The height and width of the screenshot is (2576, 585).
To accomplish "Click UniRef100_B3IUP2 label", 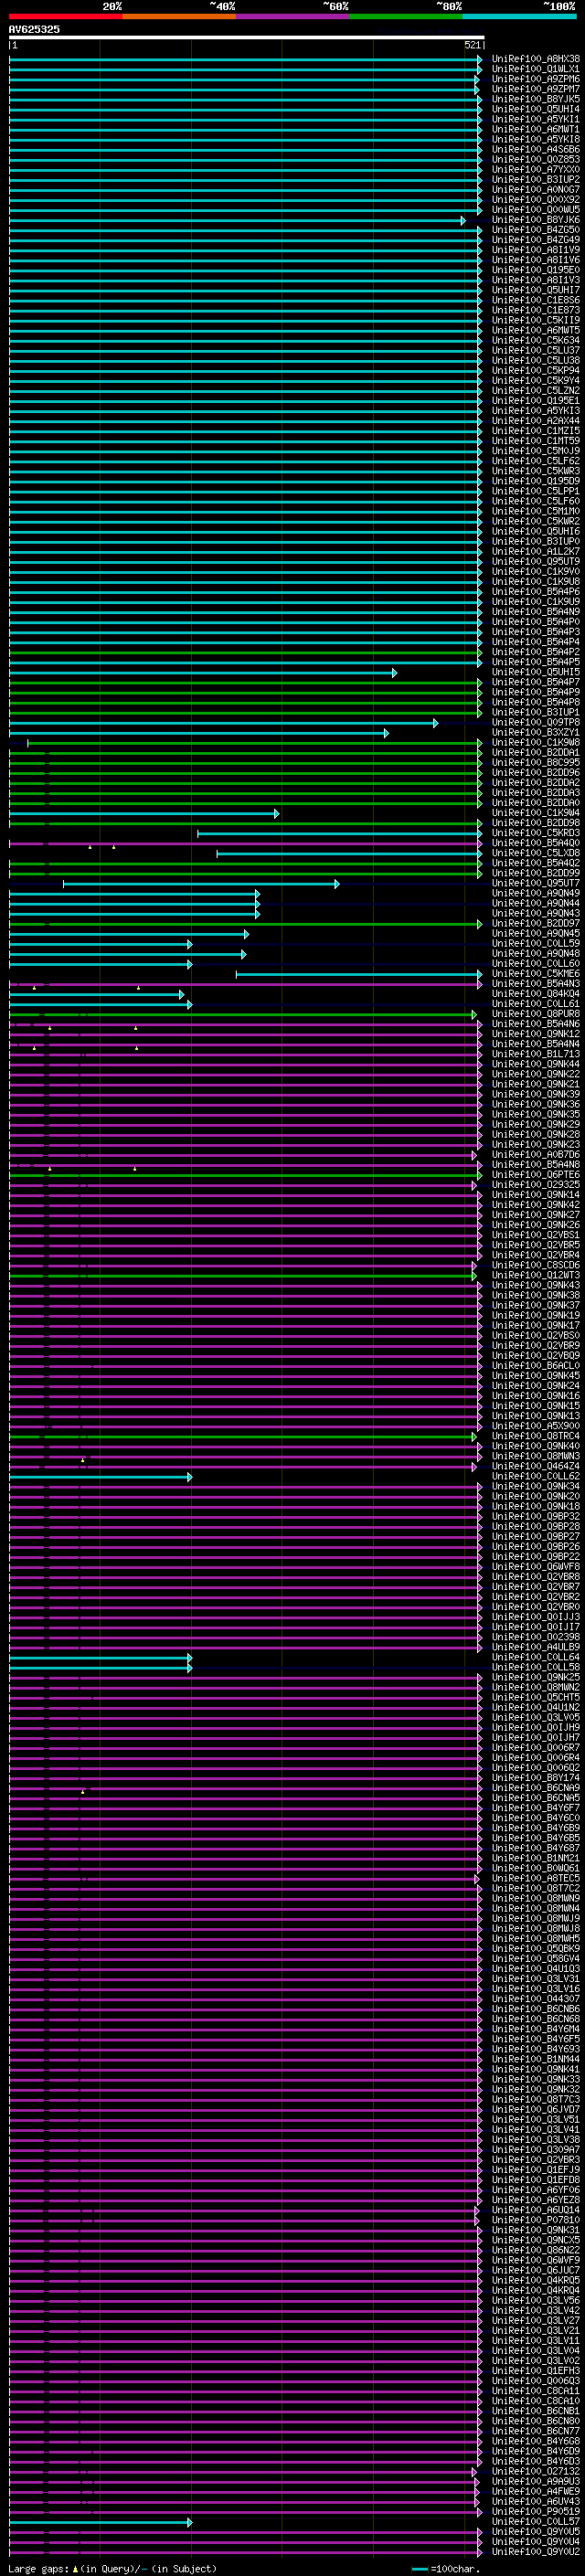I will click(536, 180).
